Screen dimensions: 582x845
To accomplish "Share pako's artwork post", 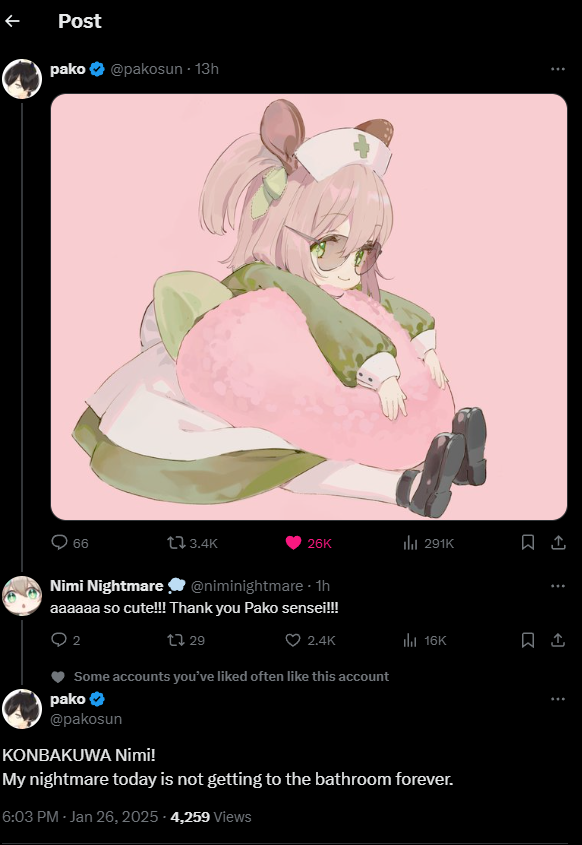I will [558, 543].
